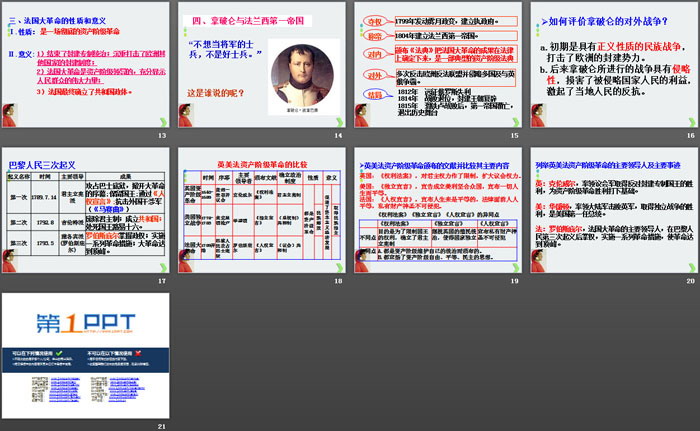Click the green arrow icon on slide 15

pyautogui.click(x=516, y=122)
